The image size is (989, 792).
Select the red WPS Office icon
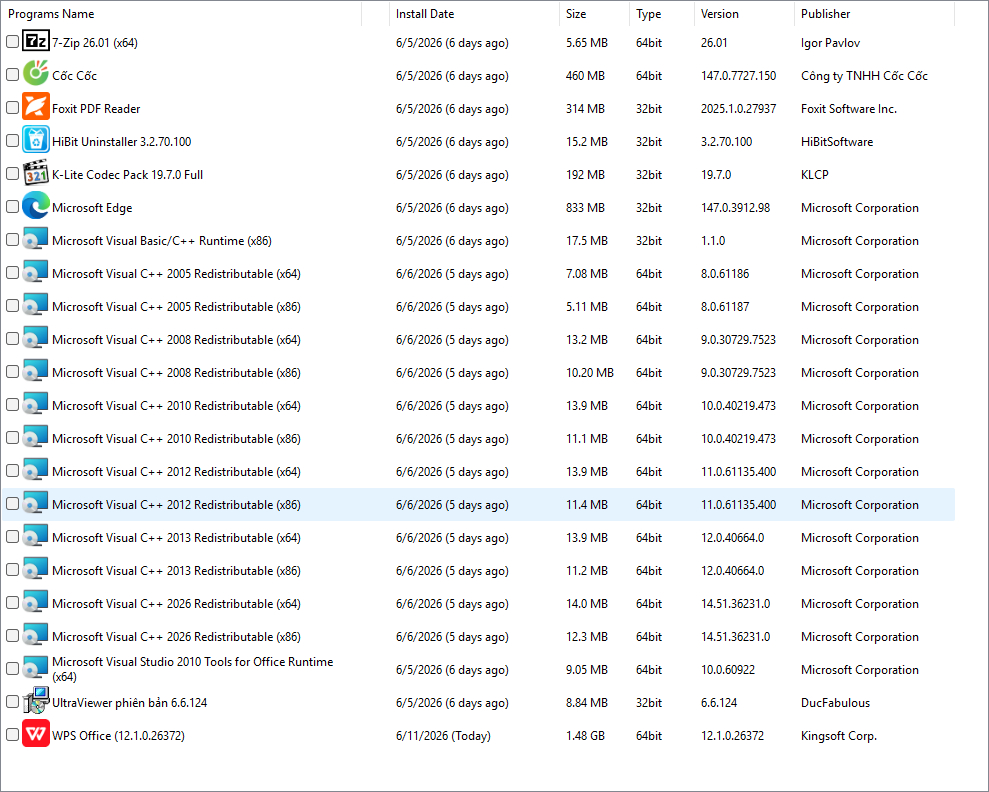[36, 734]
